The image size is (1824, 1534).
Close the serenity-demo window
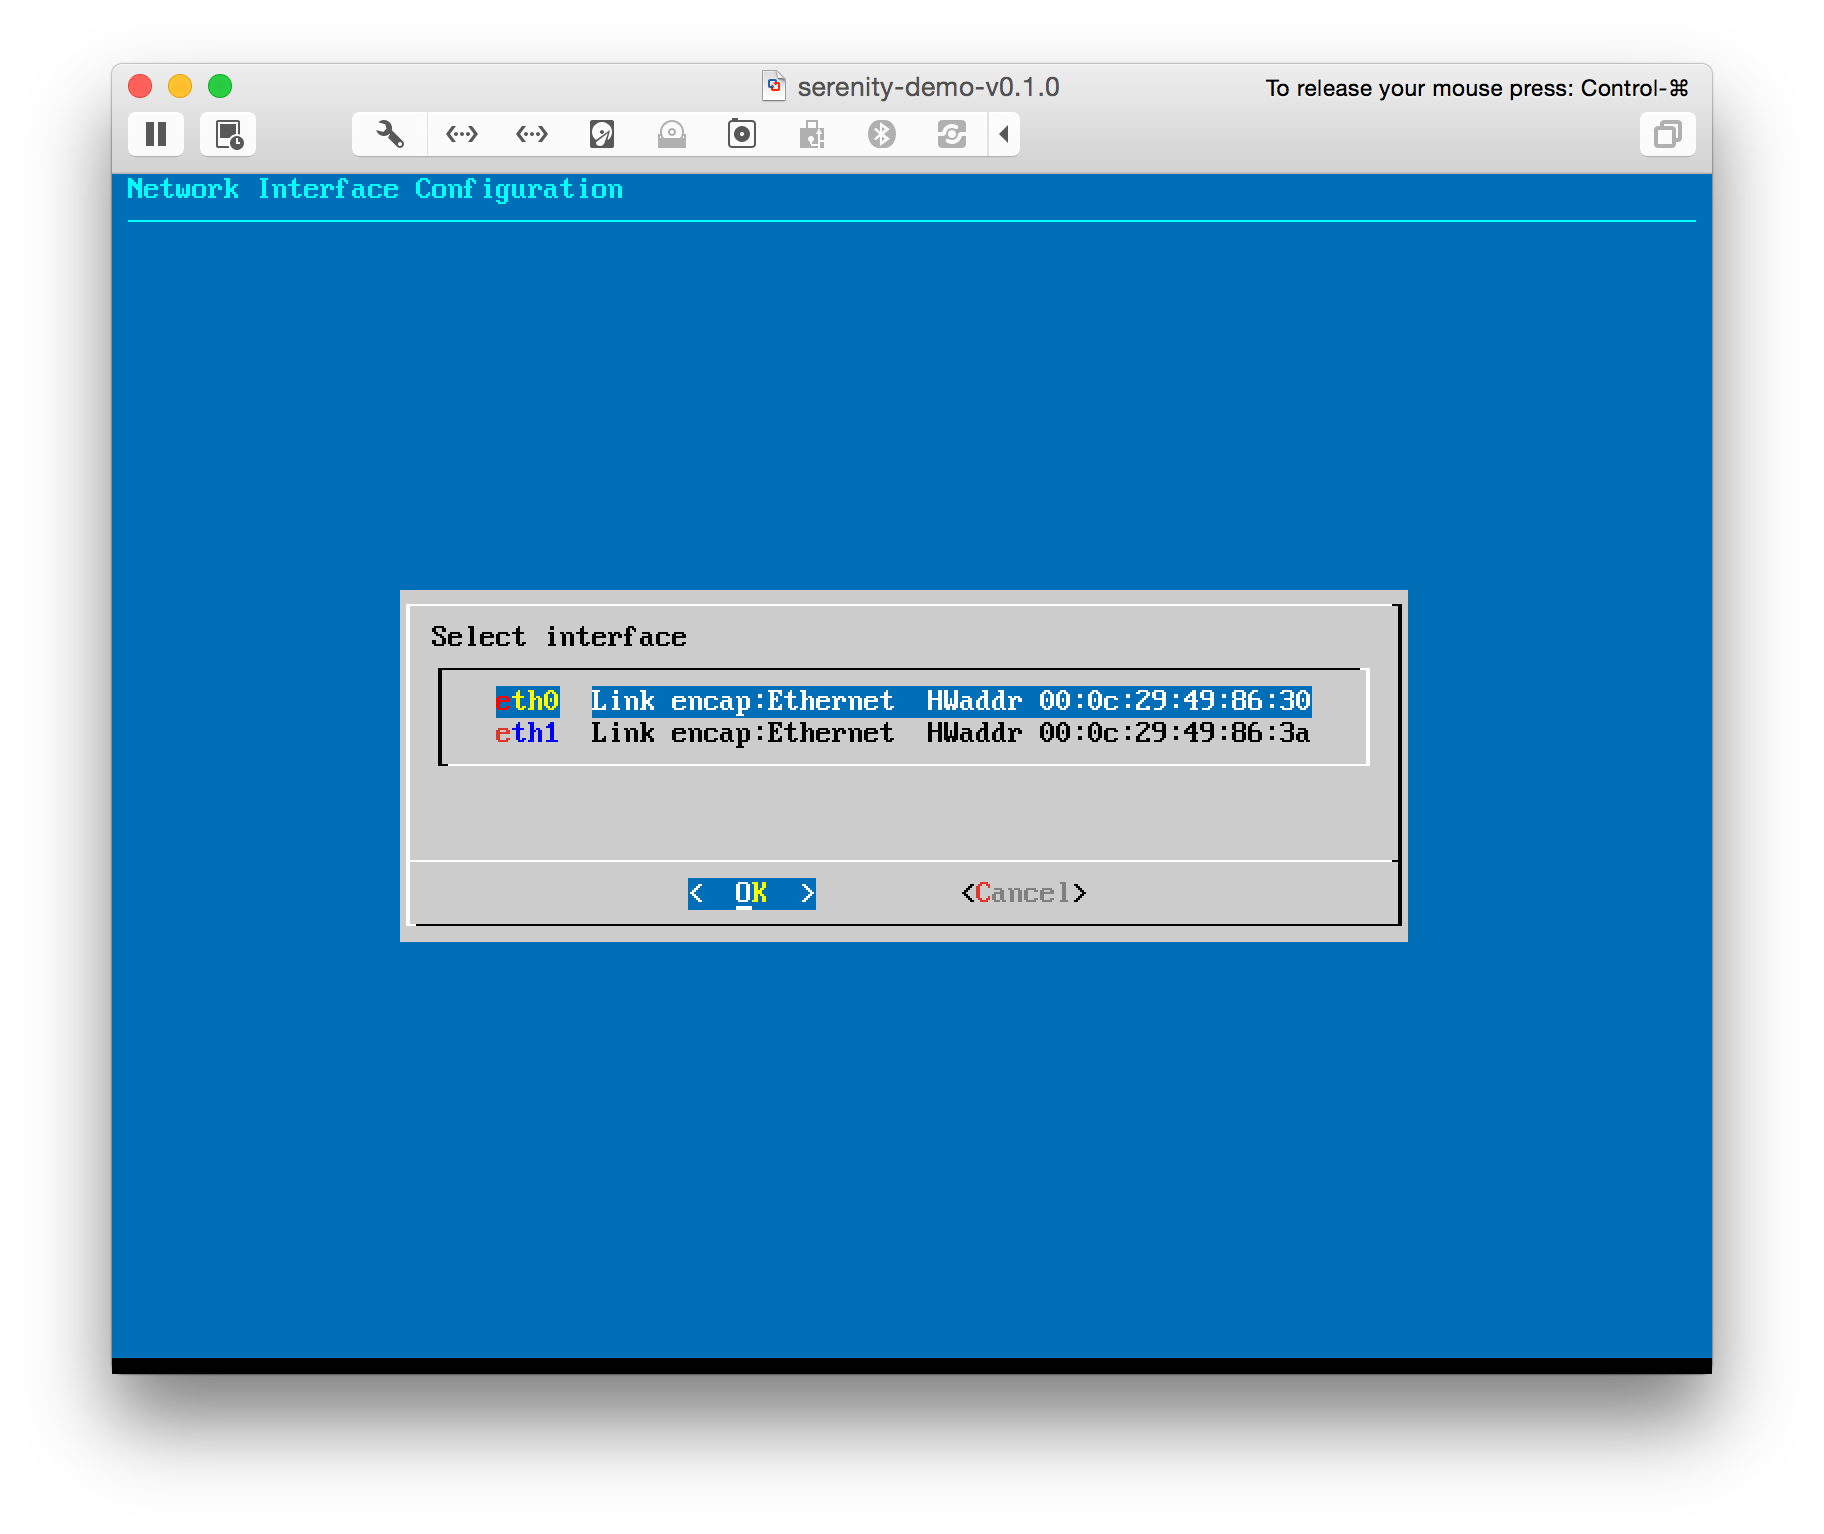(140, 86)
